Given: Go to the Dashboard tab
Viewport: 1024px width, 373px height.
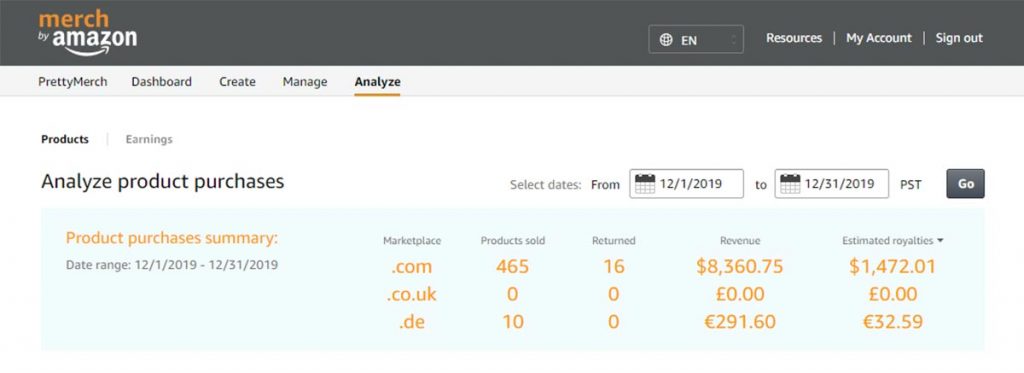Looking at the screenshot, I should tap(161, 82).
